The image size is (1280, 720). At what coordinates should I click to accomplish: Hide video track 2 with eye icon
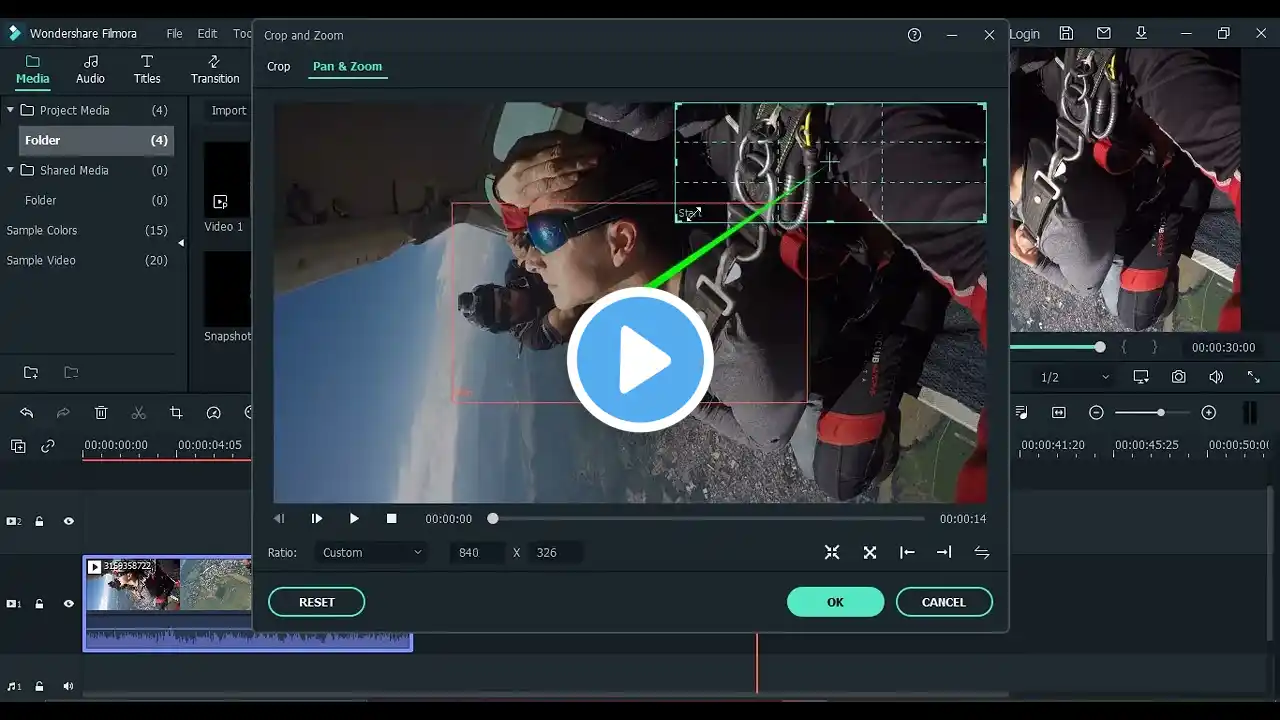tap(69, 521)
